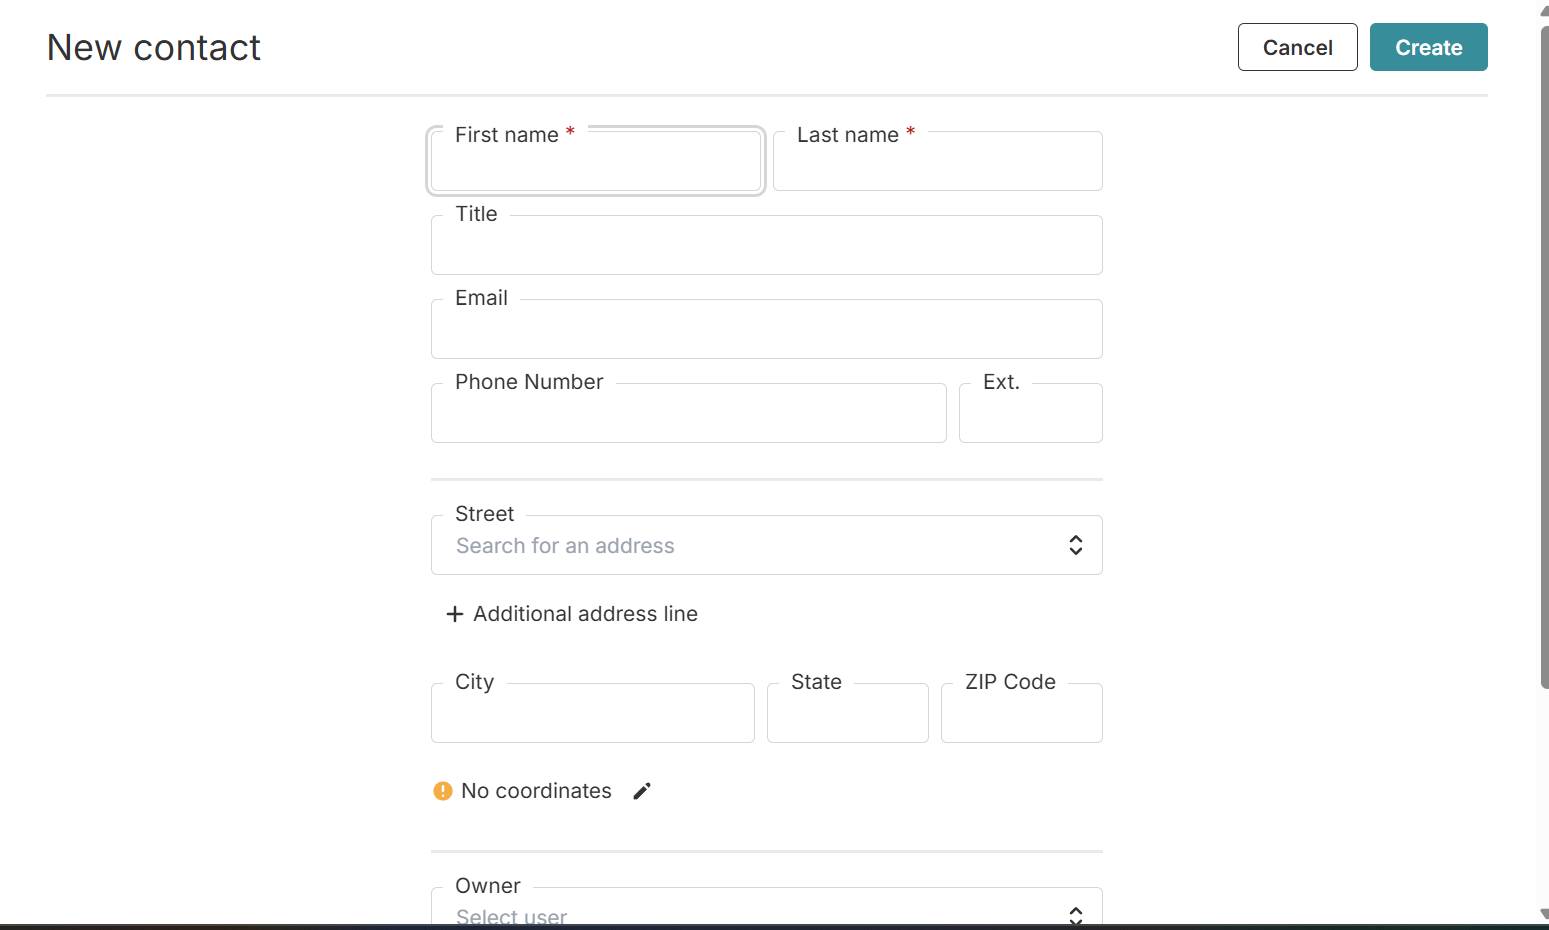Click the Owner field up-down chevron icon
The height and width of the screenshot is (930, 1549).
coord(1076,916)
